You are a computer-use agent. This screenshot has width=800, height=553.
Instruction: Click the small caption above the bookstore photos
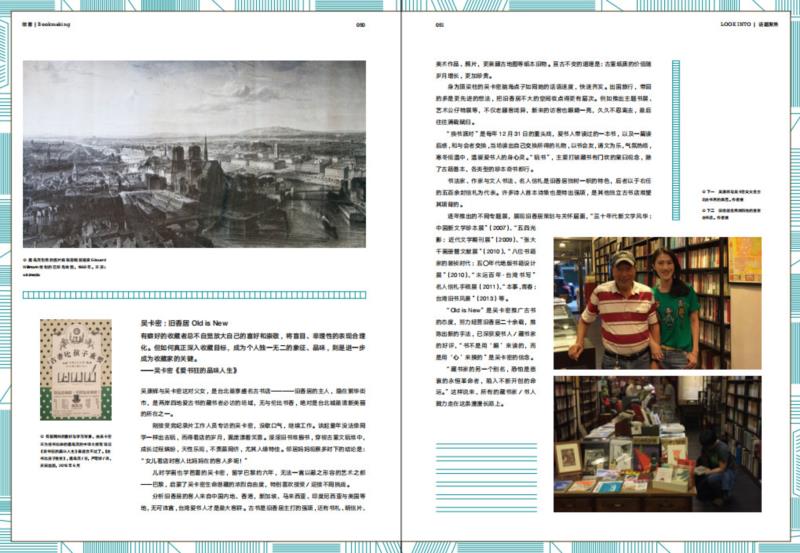tap(731, 204)
